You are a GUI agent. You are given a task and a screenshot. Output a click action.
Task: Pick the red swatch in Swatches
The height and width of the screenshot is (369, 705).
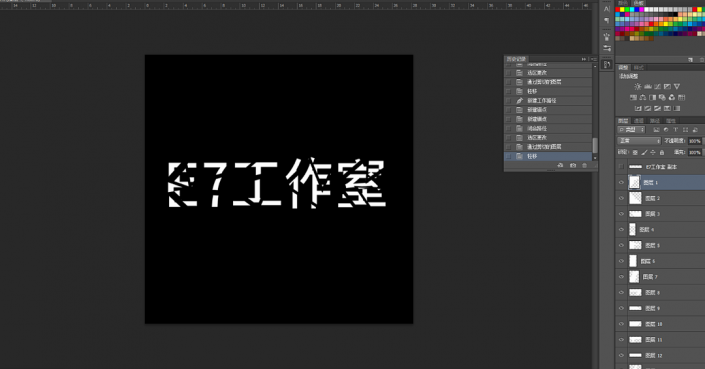tap(618, 9)
